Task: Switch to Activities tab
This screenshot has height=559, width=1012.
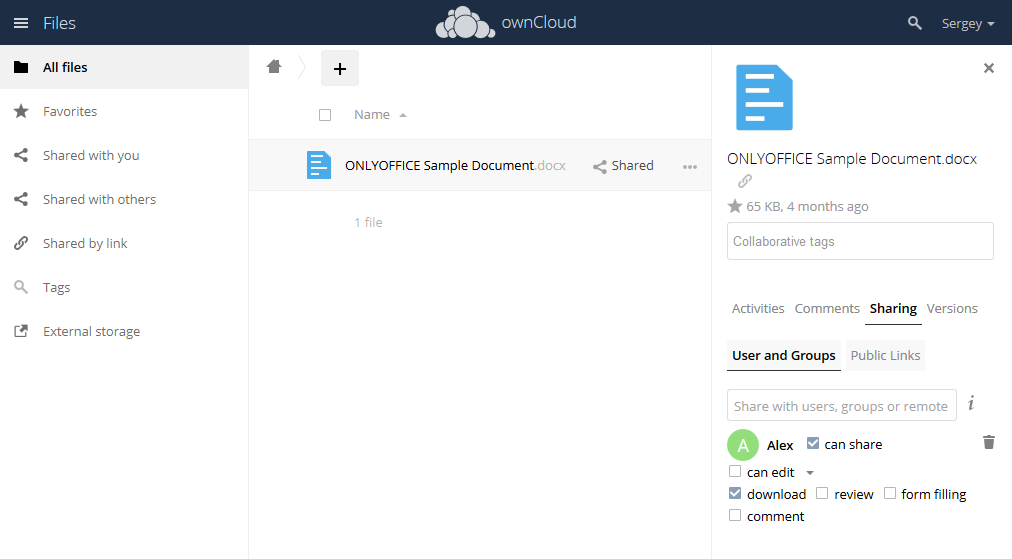Action: click(x=758, y=309)
